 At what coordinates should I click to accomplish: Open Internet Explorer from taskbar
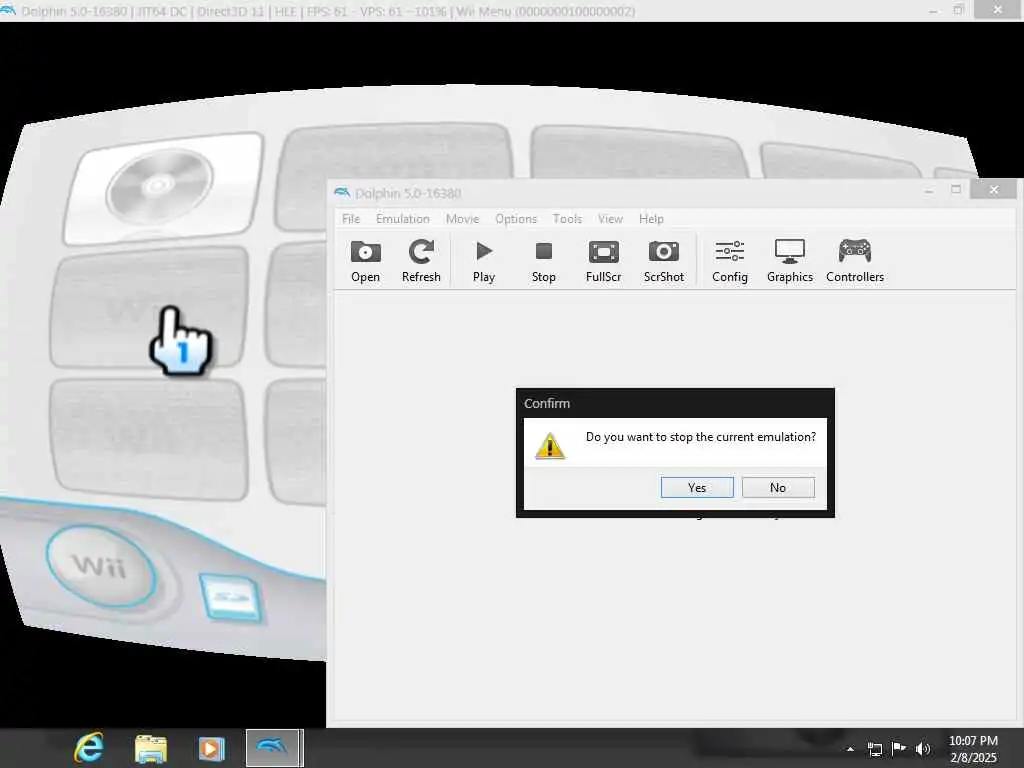coord(89,748)
